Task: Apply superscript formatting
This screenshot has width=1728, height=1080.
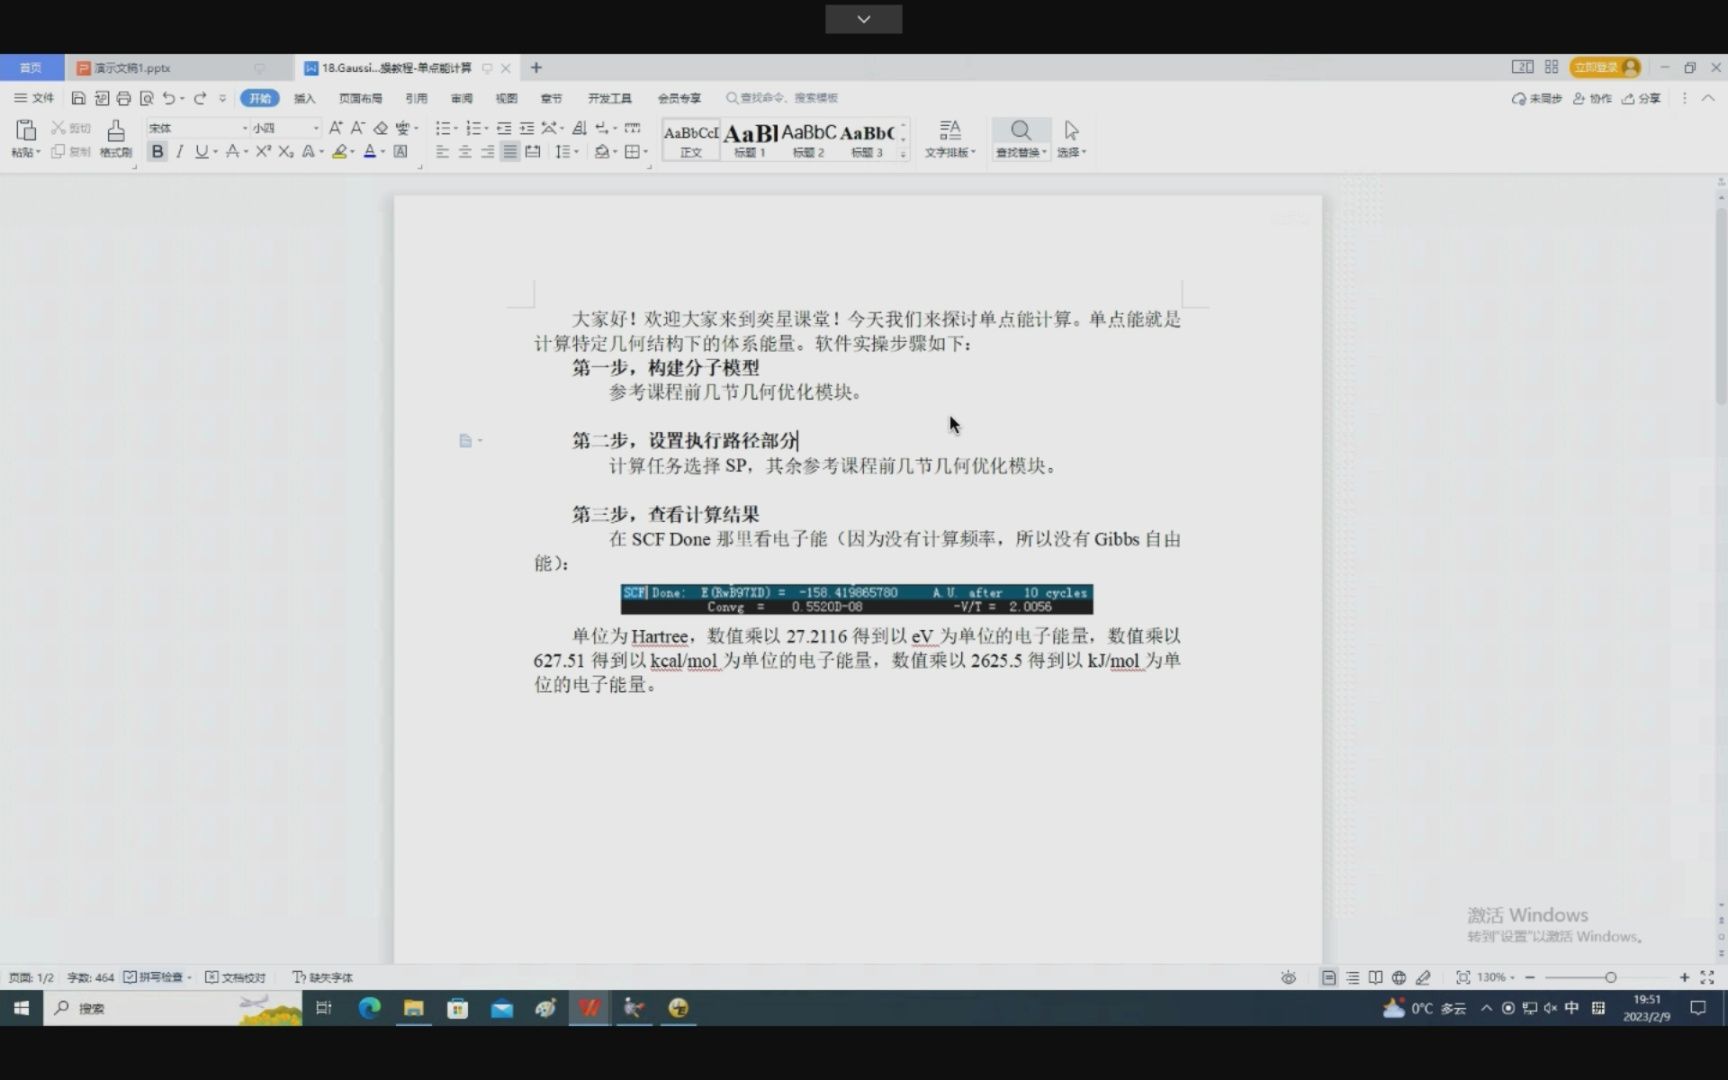Action: pyautogui.click(x=263, y=151)
